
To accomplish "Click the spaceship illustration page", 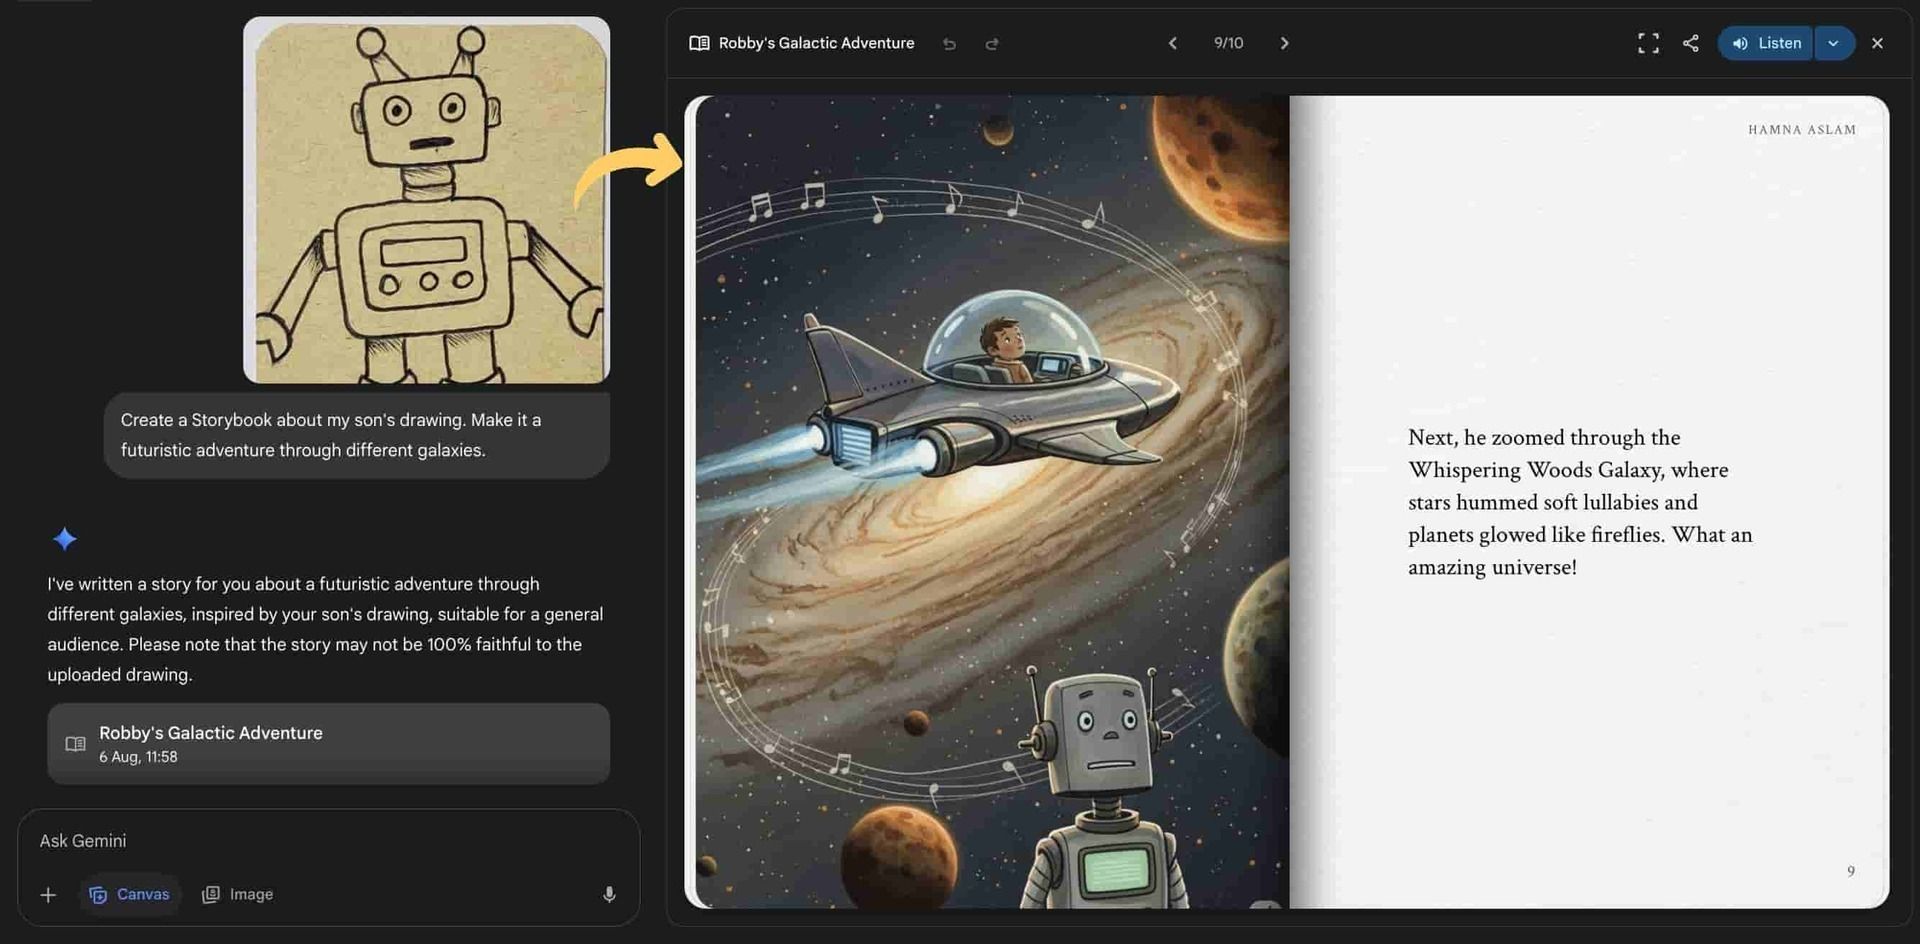I will [x=988, y=502].
